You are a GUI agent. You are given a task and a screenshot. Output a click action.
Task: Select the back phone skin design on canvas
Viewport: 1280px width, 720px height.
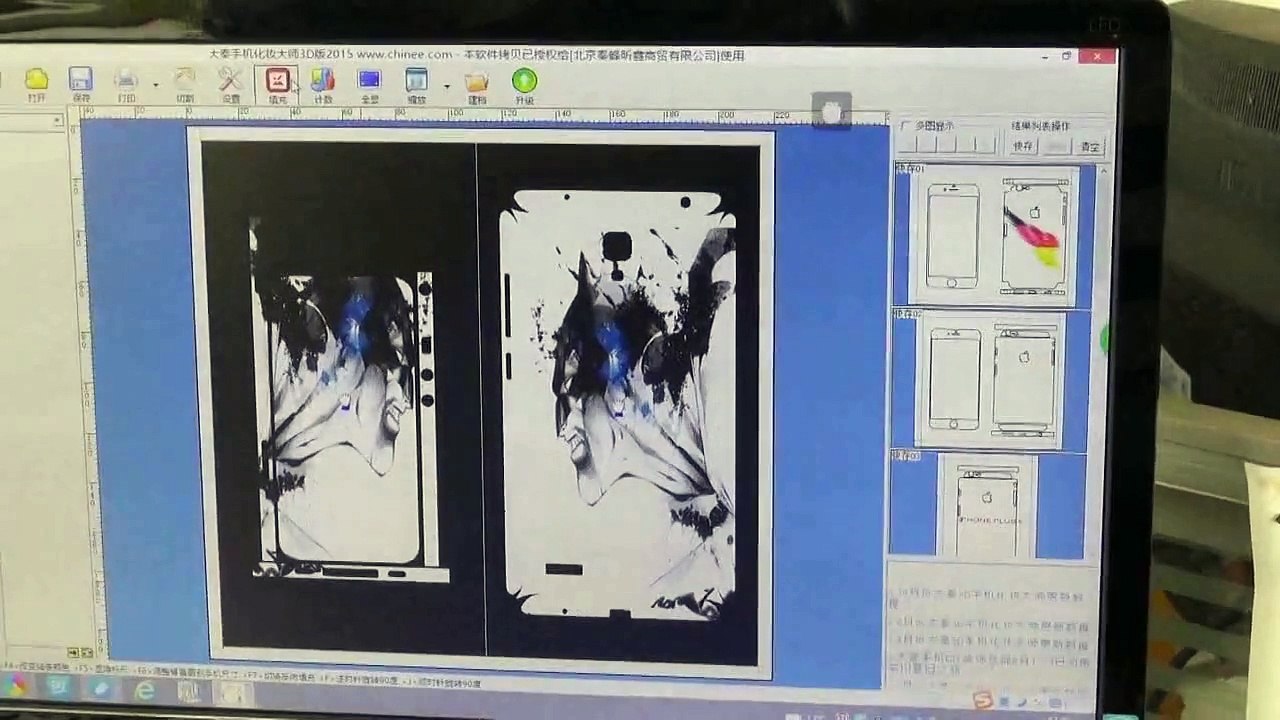[x=620, y=405]
